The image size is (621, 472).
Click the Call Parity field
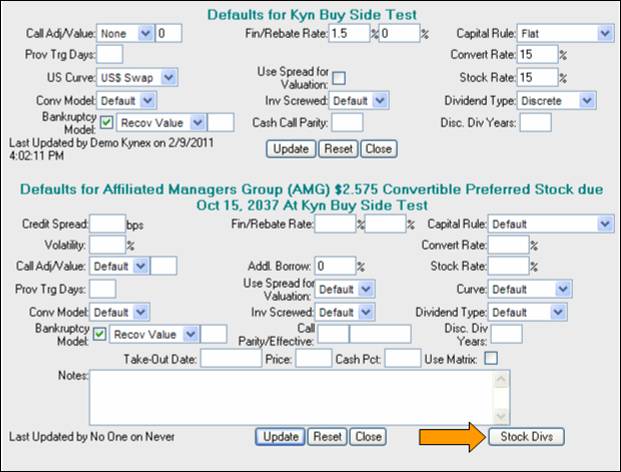[x=333, y=335]
